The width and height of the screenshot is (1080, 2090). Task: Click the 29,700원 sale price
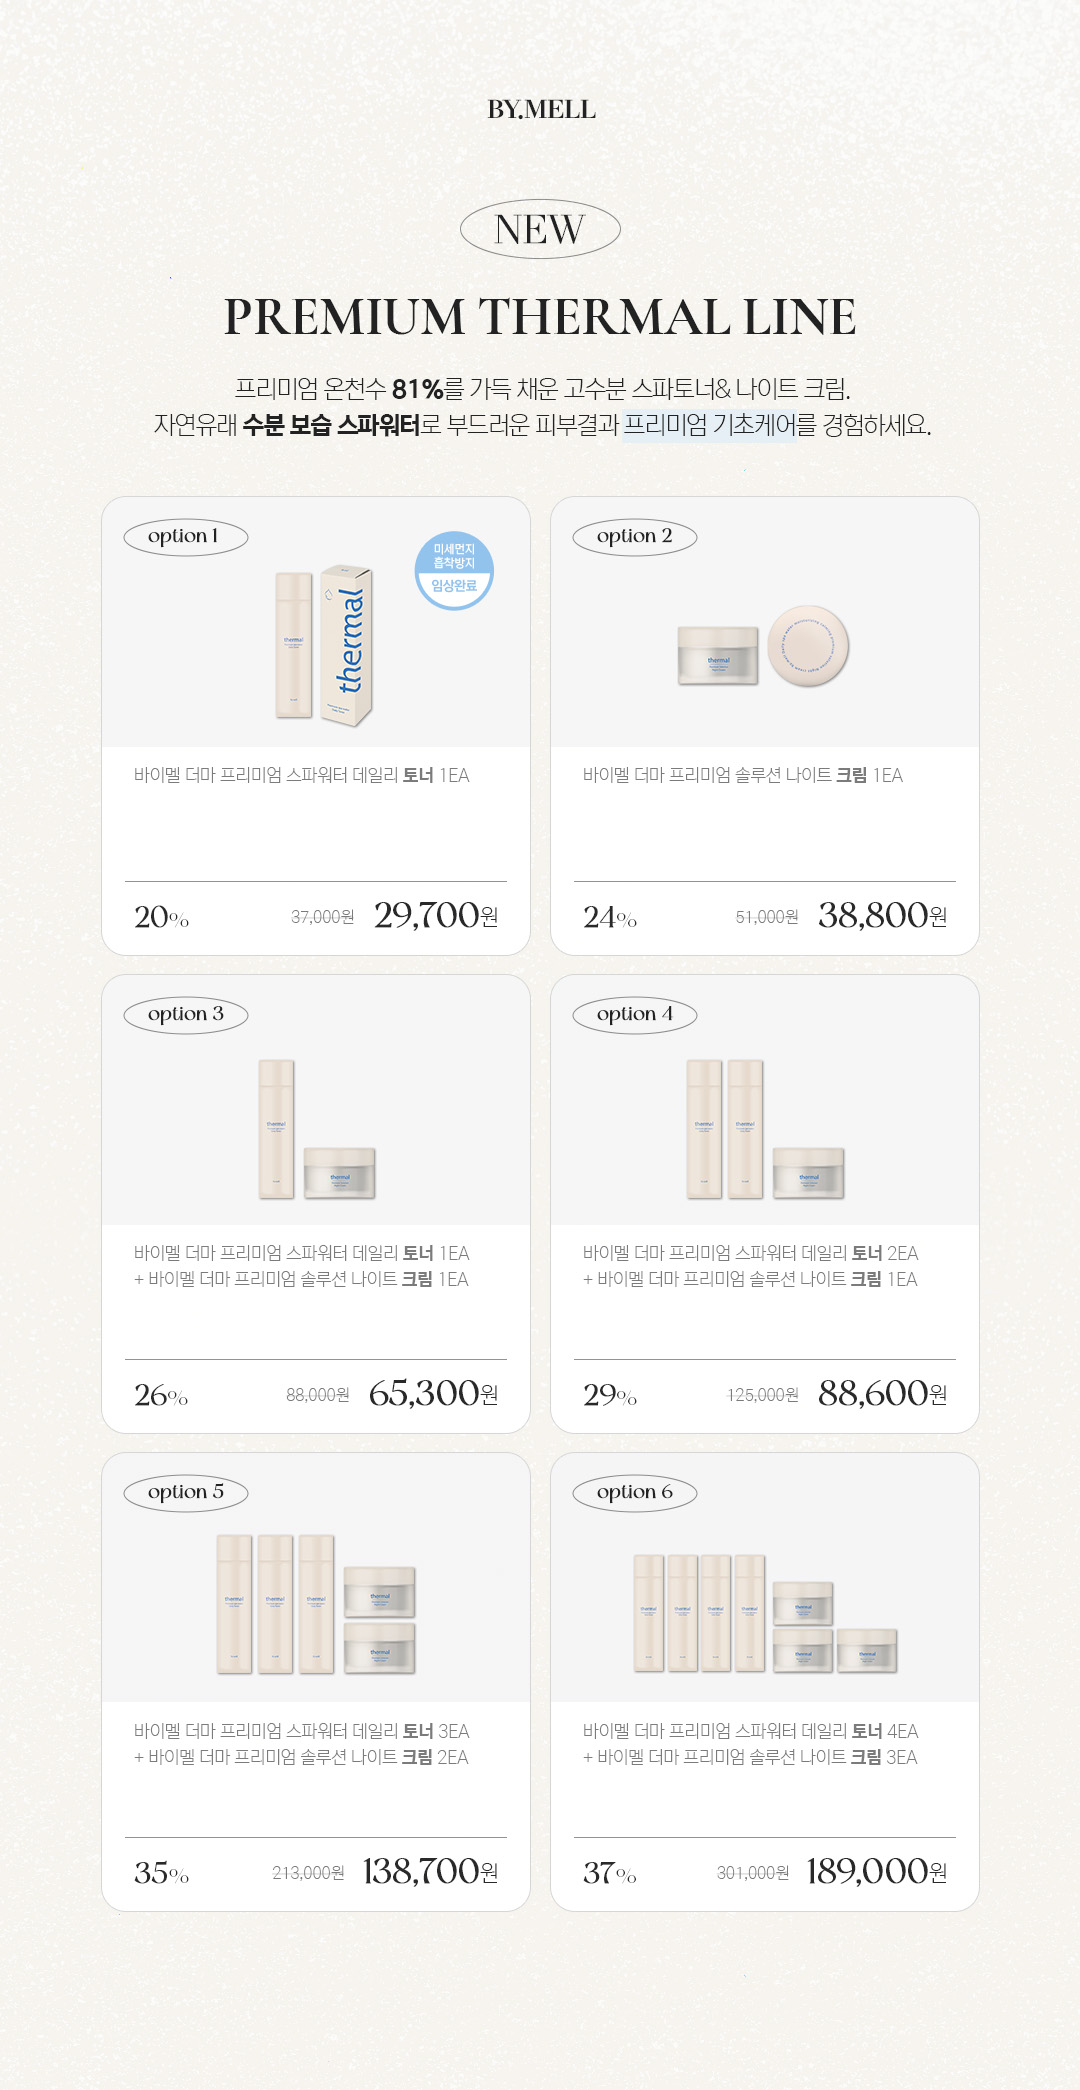tap(436, 916)
